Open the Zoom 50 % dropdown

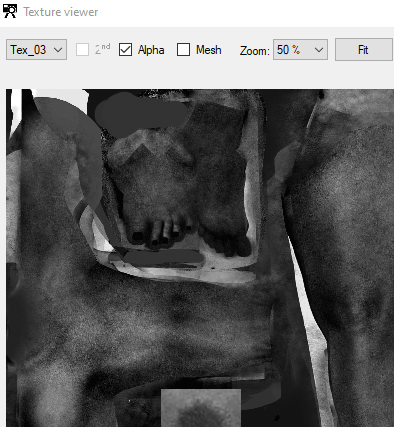click(x=300, y=50)
